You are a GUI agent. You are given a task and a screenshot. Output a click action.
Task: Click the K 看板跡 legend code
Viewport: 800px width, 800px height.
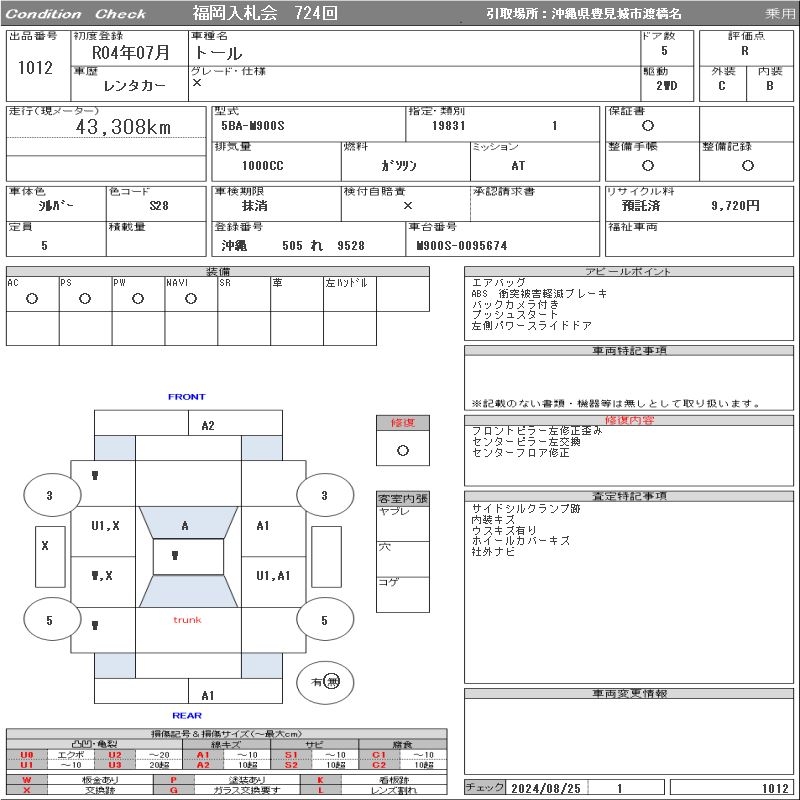(x=320, y=780)
